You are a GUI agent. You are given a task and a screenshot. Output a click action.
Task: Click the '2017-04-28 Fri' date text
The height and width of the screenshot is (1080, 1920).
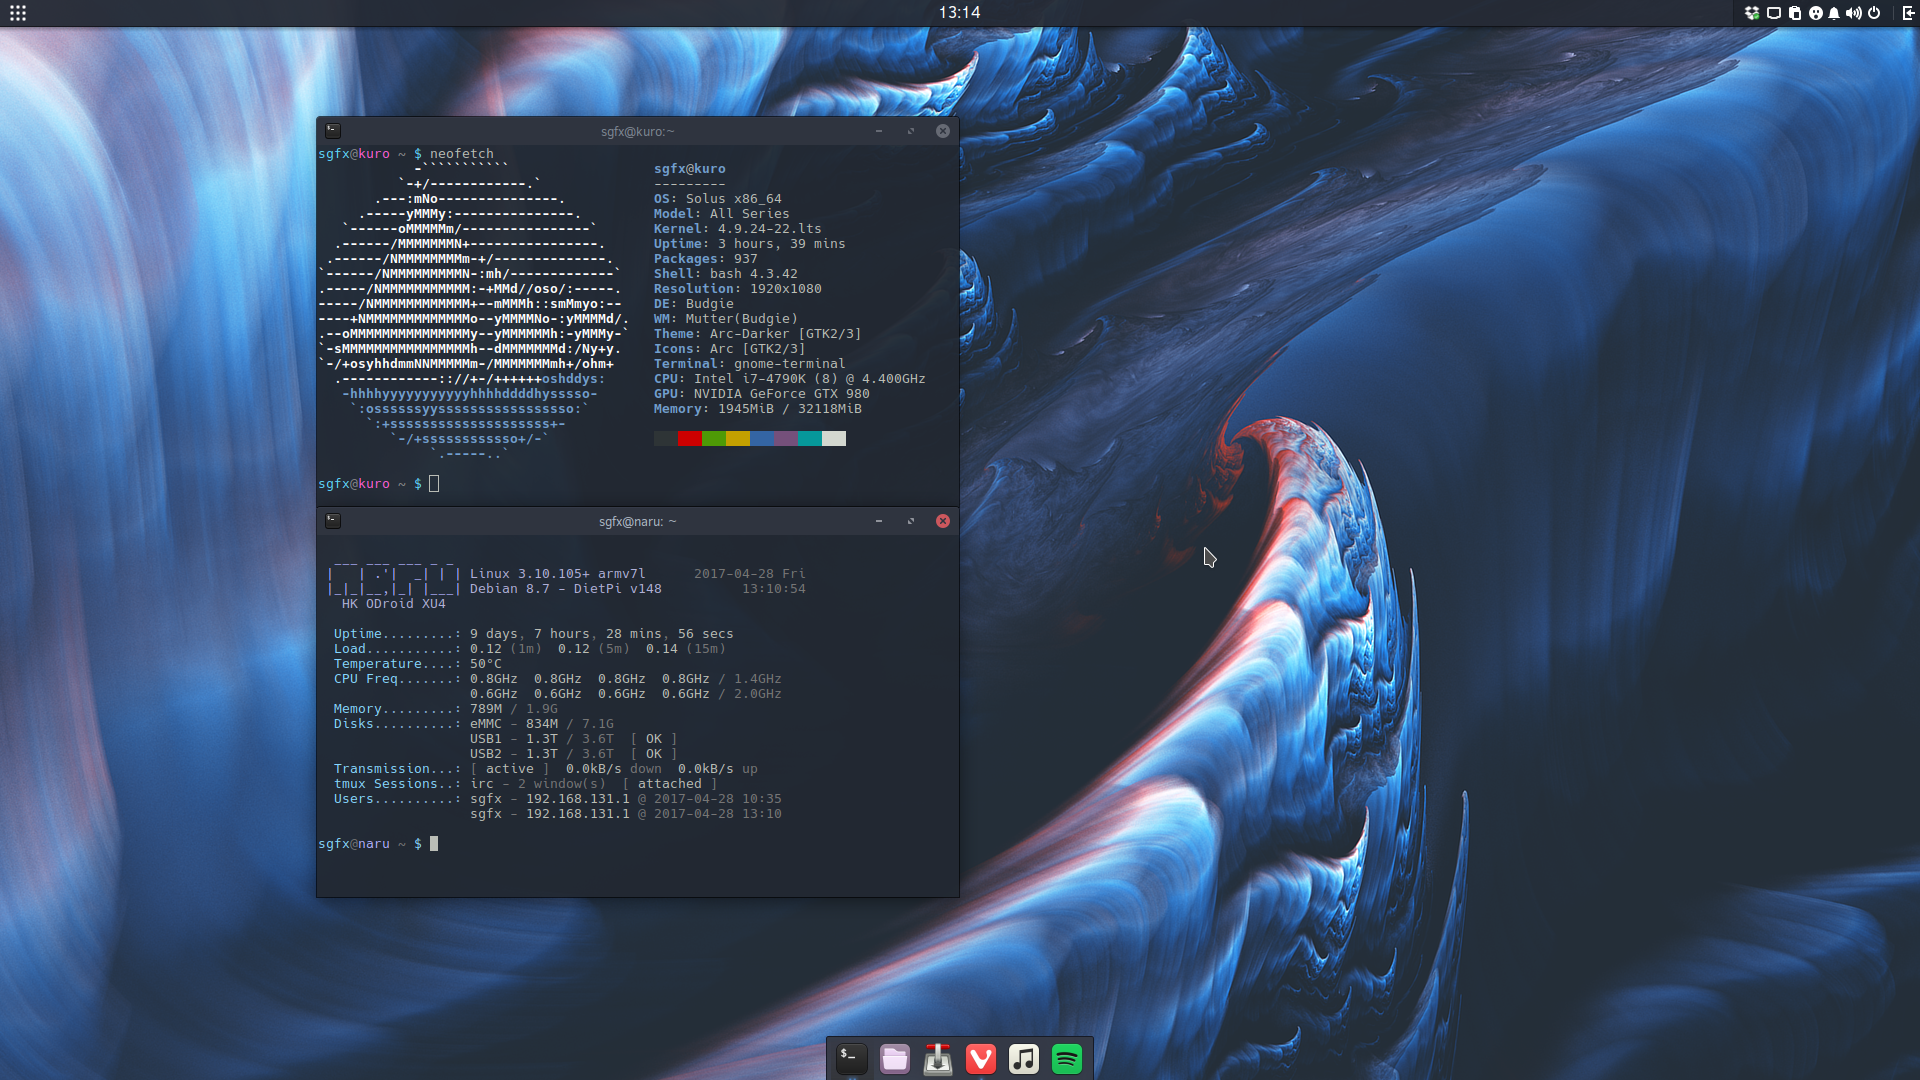point(750,573)
